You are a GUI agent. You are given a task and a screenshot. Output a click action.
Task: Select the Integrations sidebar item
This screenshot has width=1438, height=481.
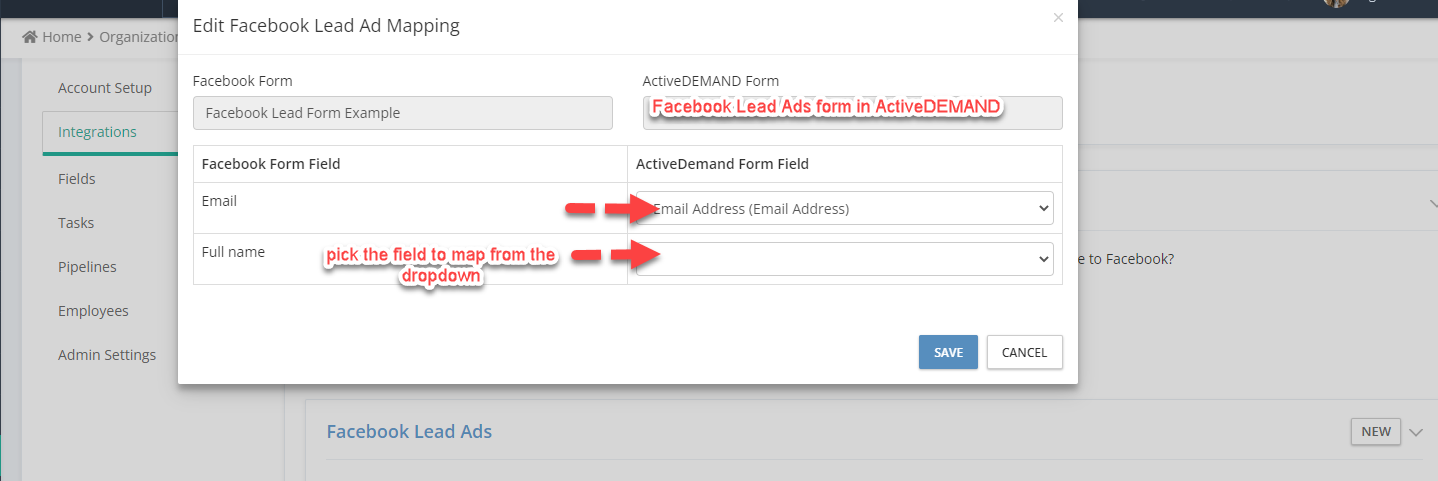[x=97, y=132]
